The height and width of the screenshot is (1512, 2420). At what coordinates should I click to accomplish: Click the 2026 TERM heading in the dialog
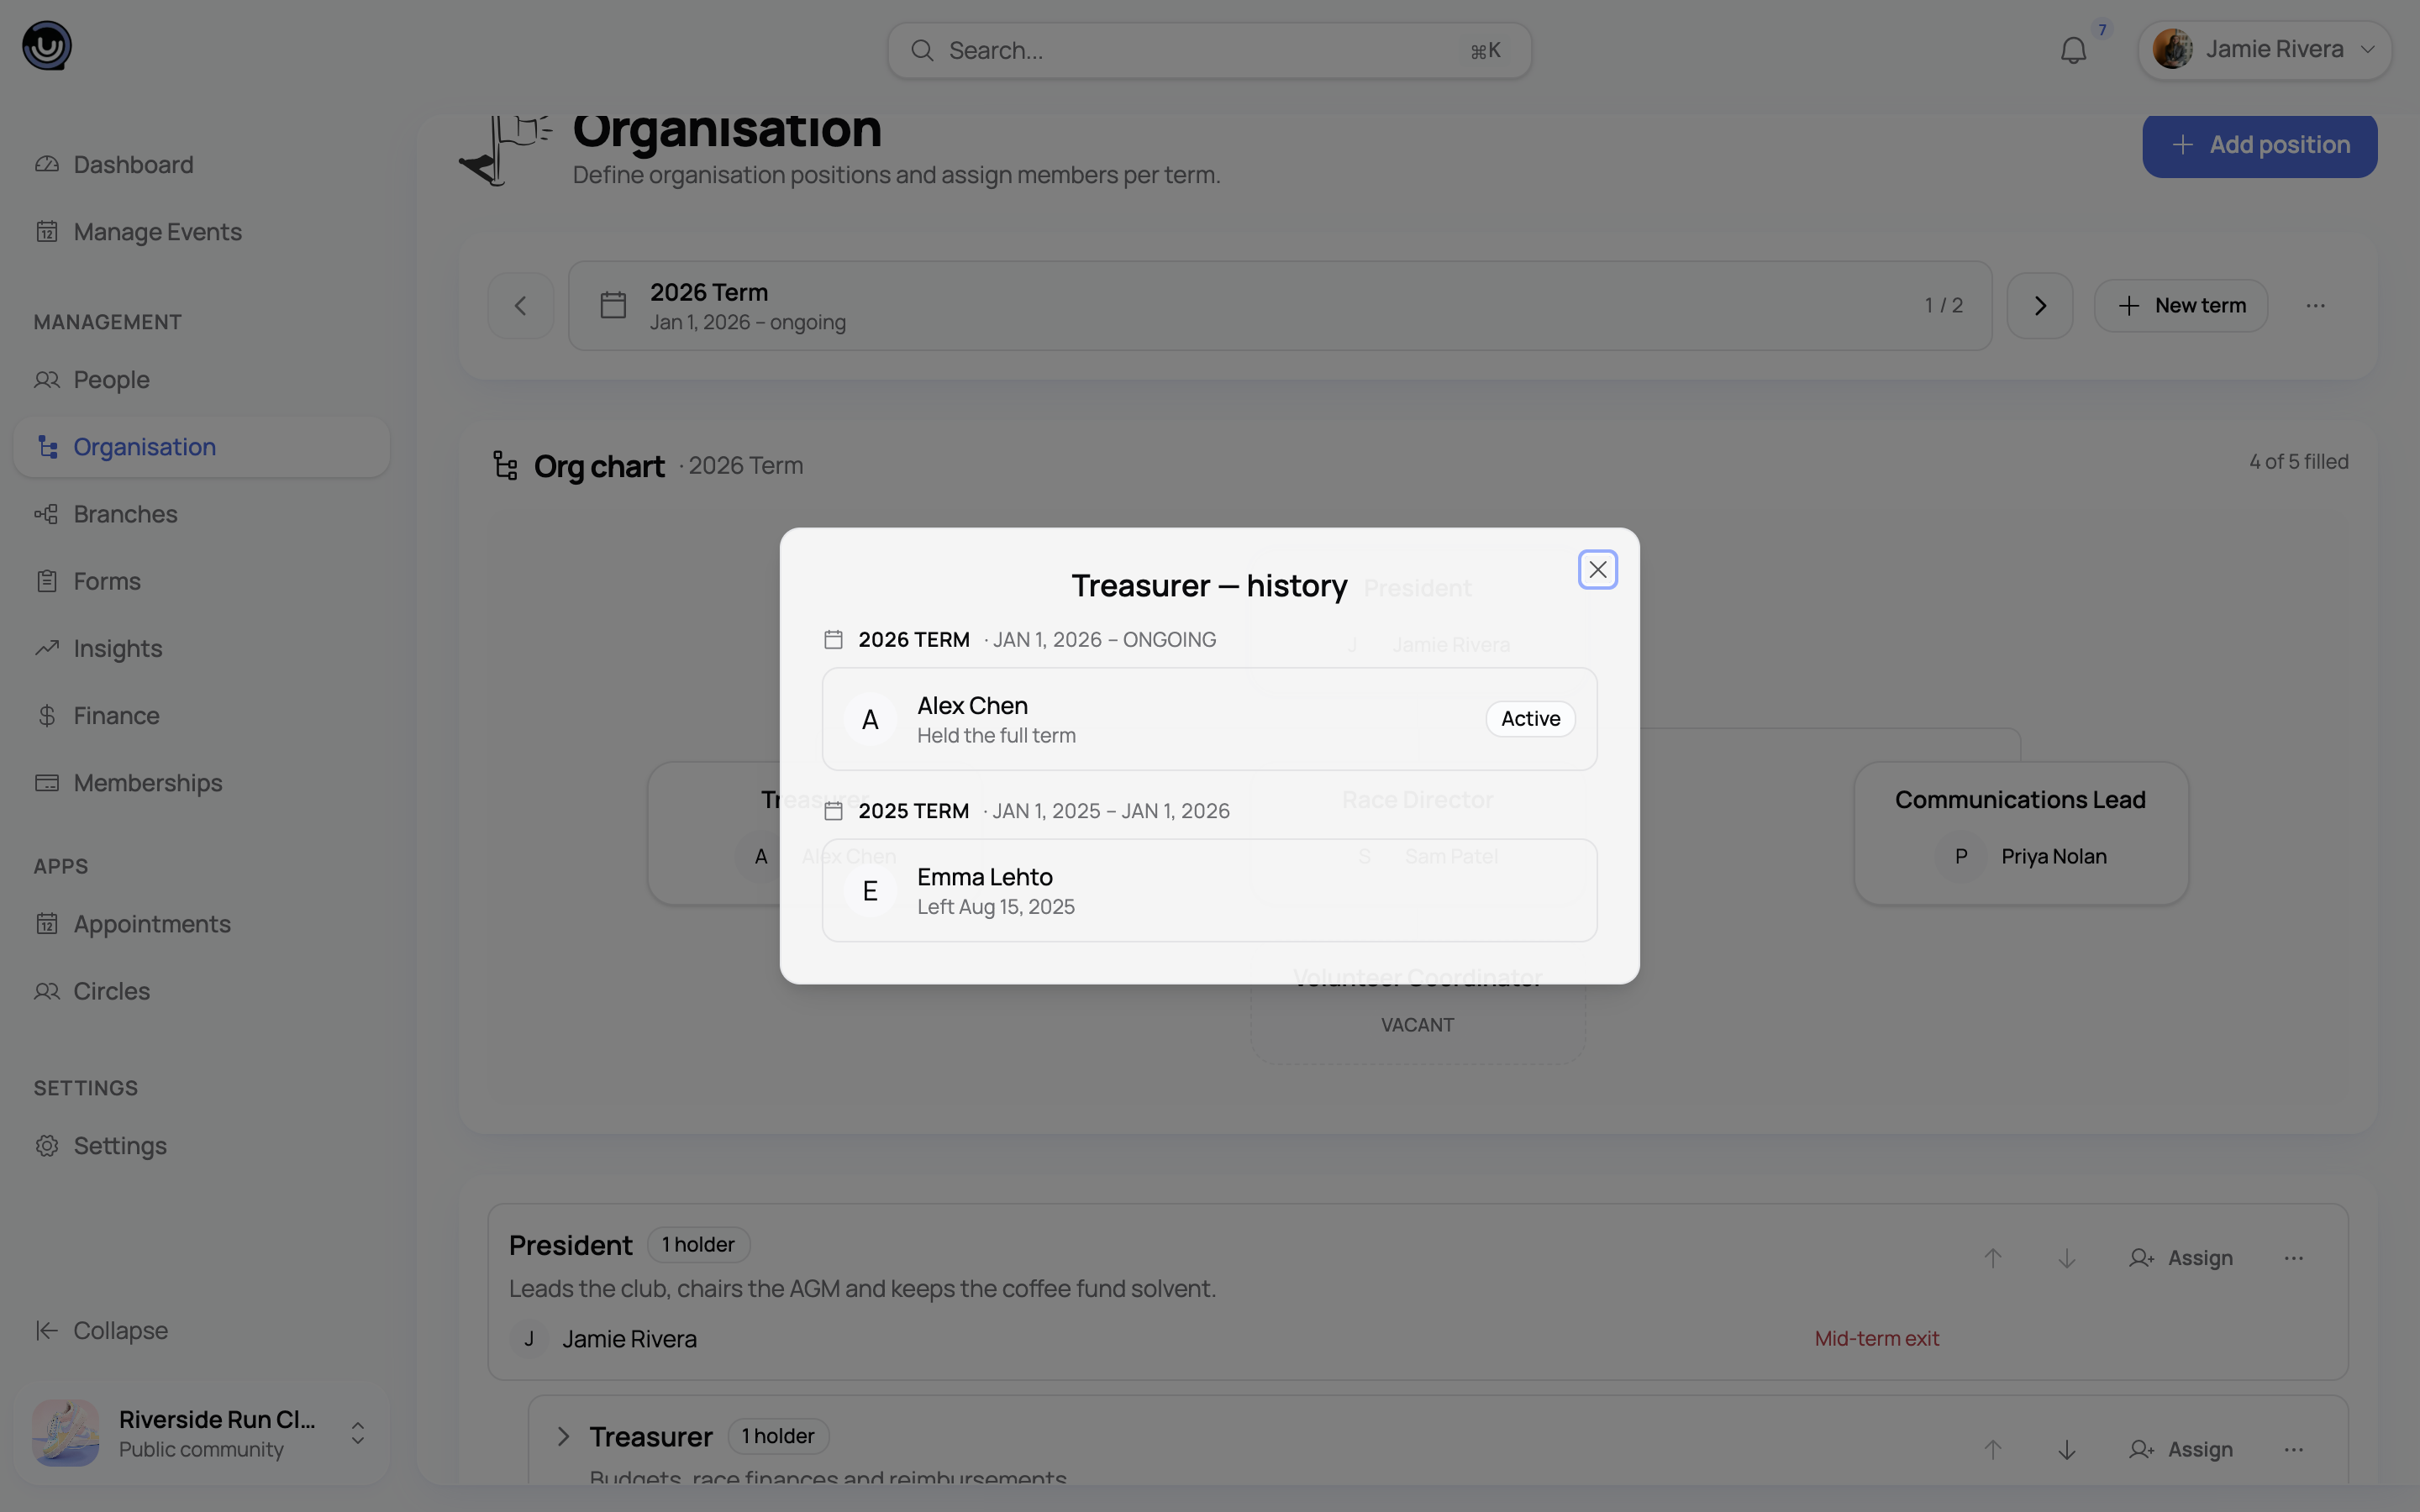tap(914, 640)
